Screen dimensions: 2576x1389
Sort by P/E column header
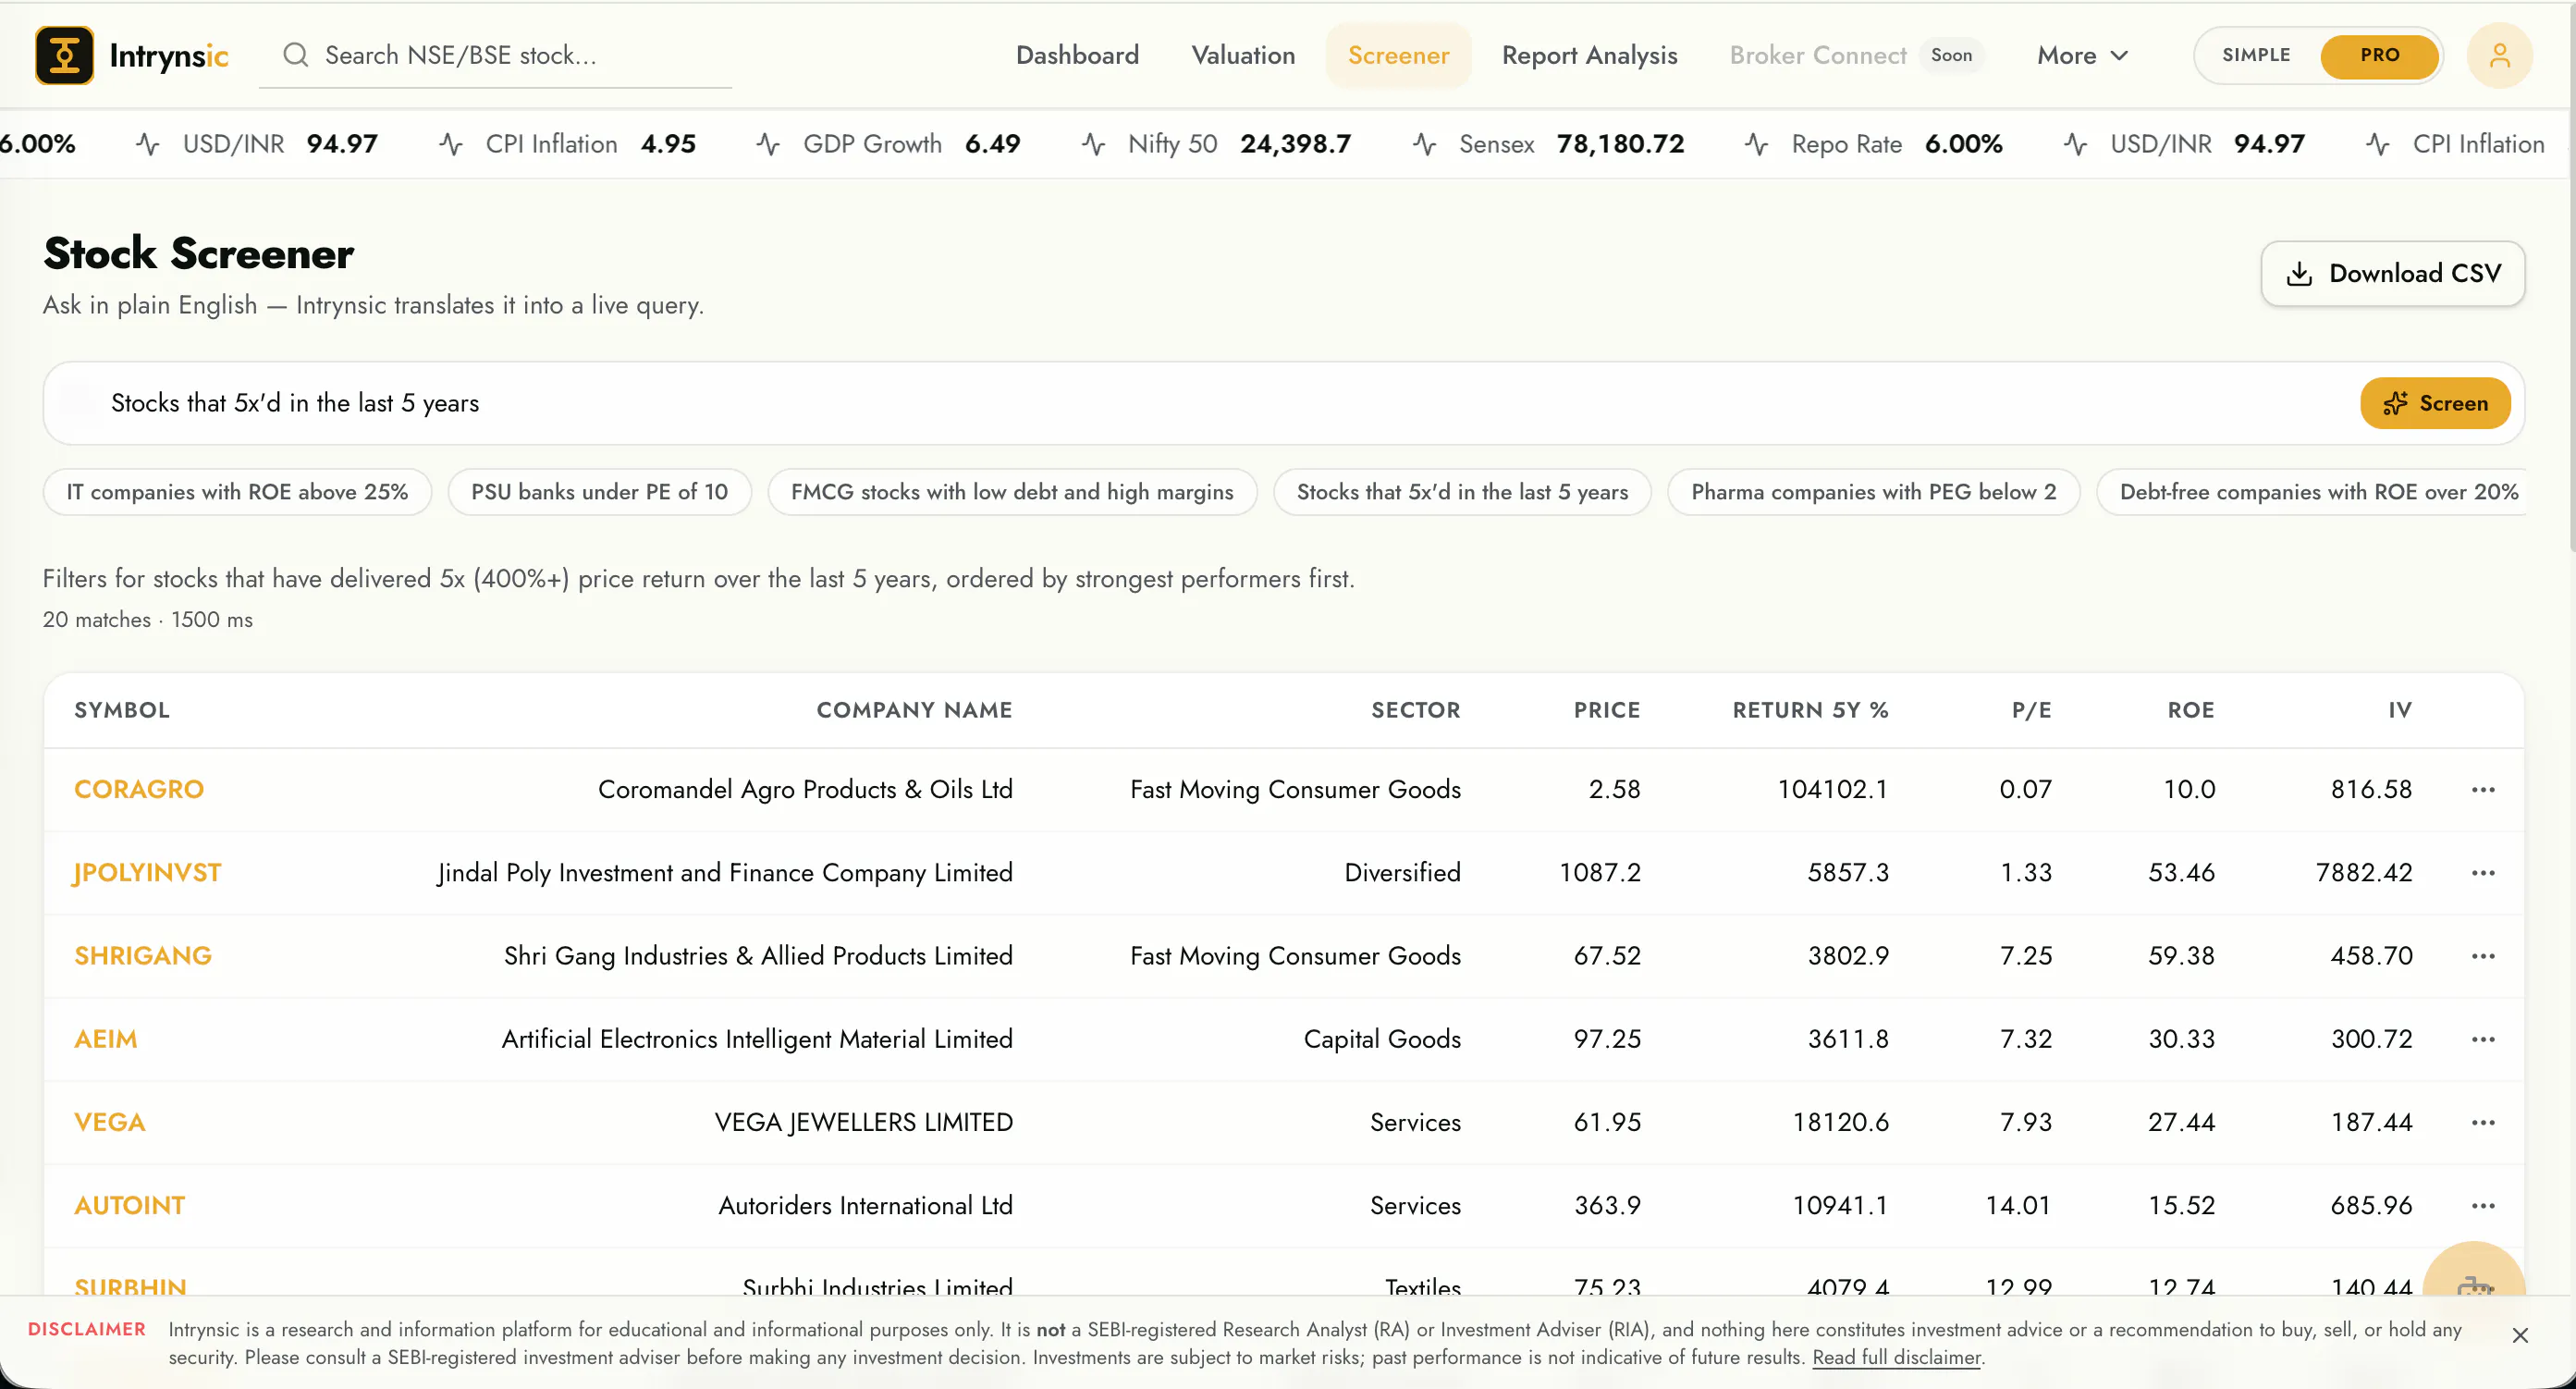(2031, 711)
